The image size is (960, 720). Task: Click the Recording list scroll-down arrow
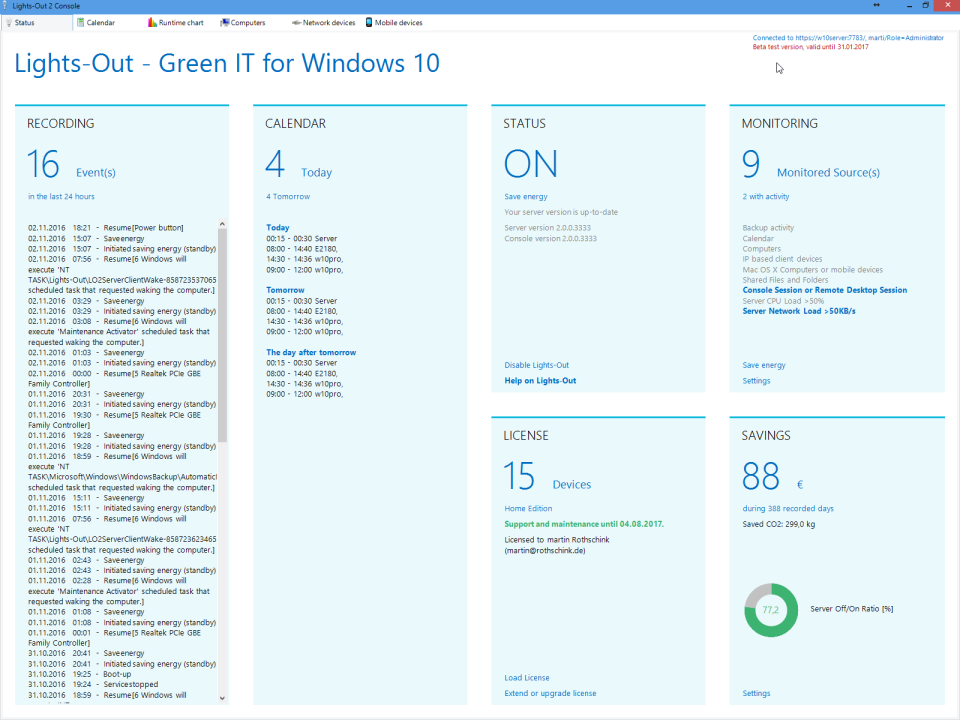tap(222, 698)
